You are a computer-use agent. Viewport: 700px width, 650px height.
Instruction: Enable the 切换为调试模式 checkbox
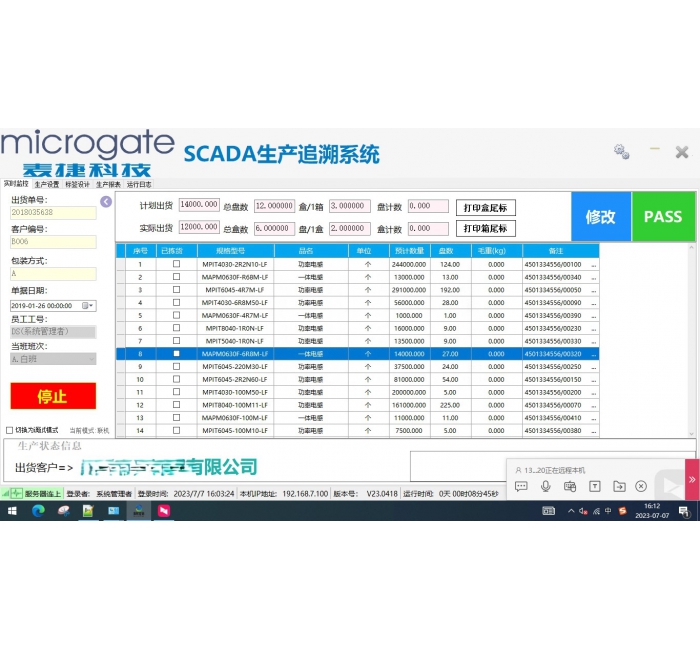click(10, 430)
